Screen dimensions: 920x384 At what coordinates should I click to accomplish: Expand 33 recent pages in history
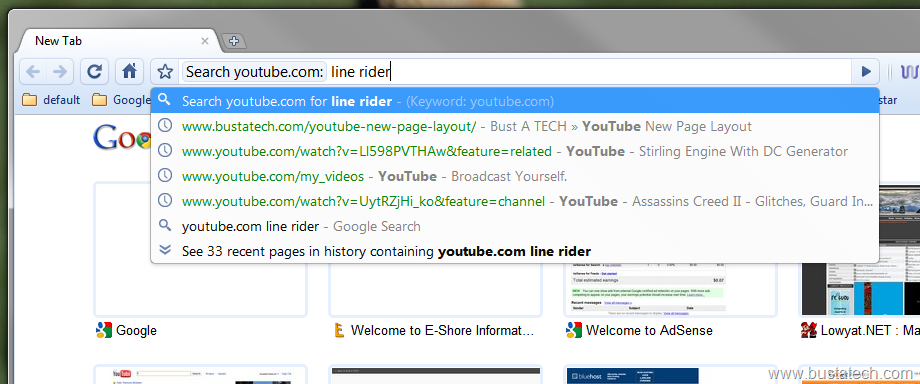[x=515, y=251]
